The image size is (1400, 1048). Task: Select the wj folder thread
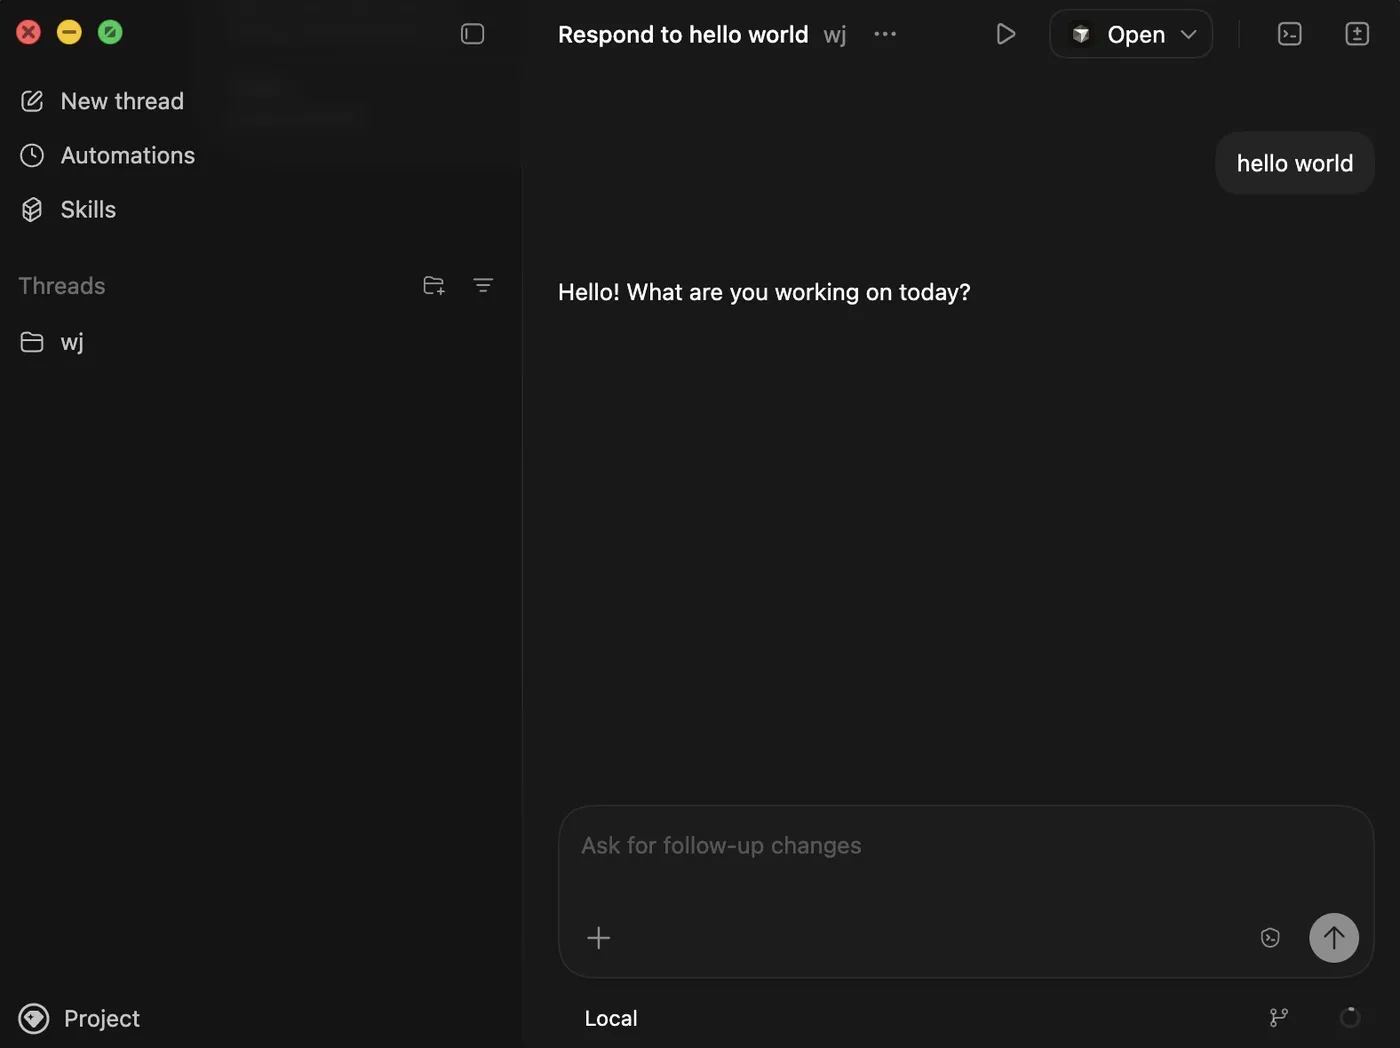click(x=71, y=342)
